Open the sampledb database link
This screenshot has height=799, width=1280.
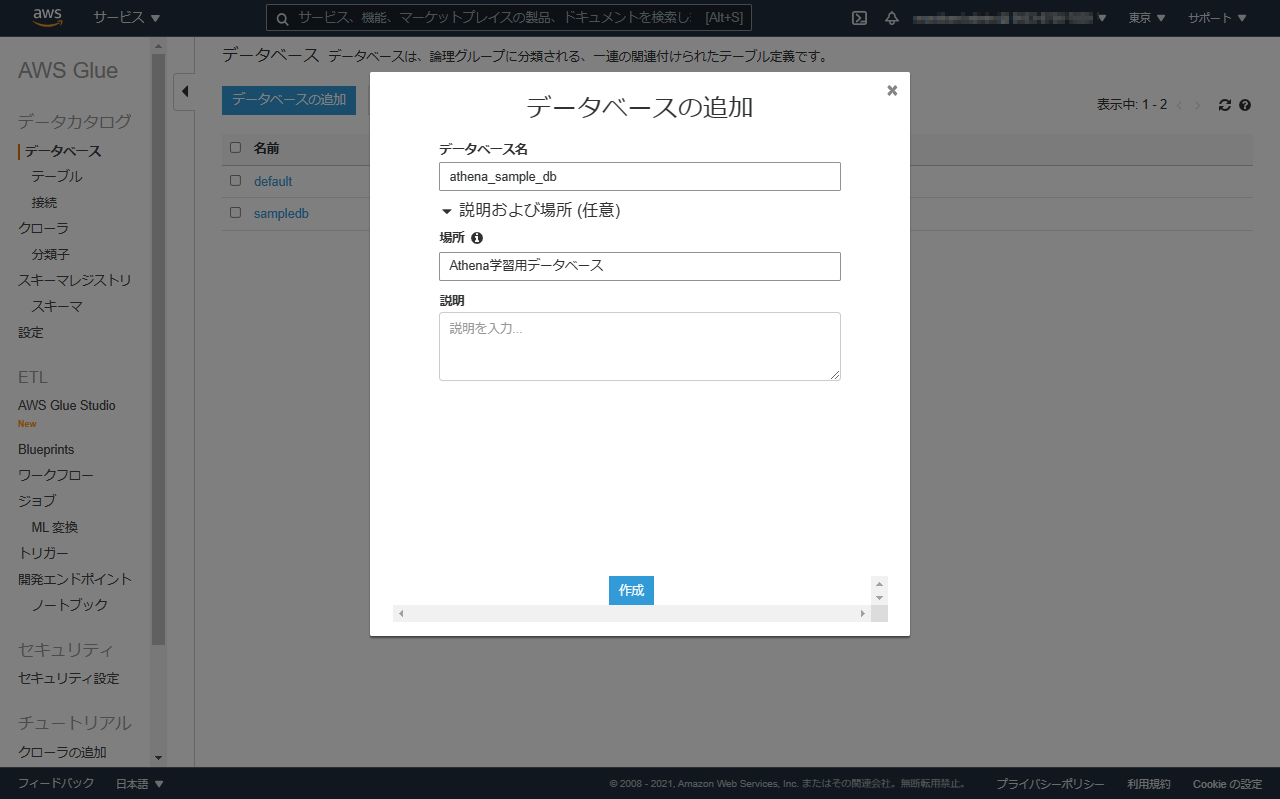pos(281,214)
